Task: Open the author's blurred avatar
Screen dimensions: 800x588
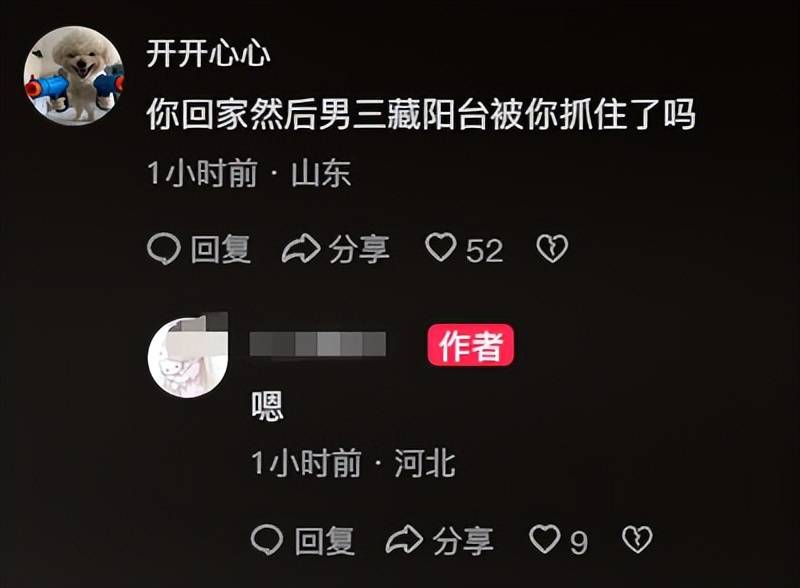Action: click(188, 356)
